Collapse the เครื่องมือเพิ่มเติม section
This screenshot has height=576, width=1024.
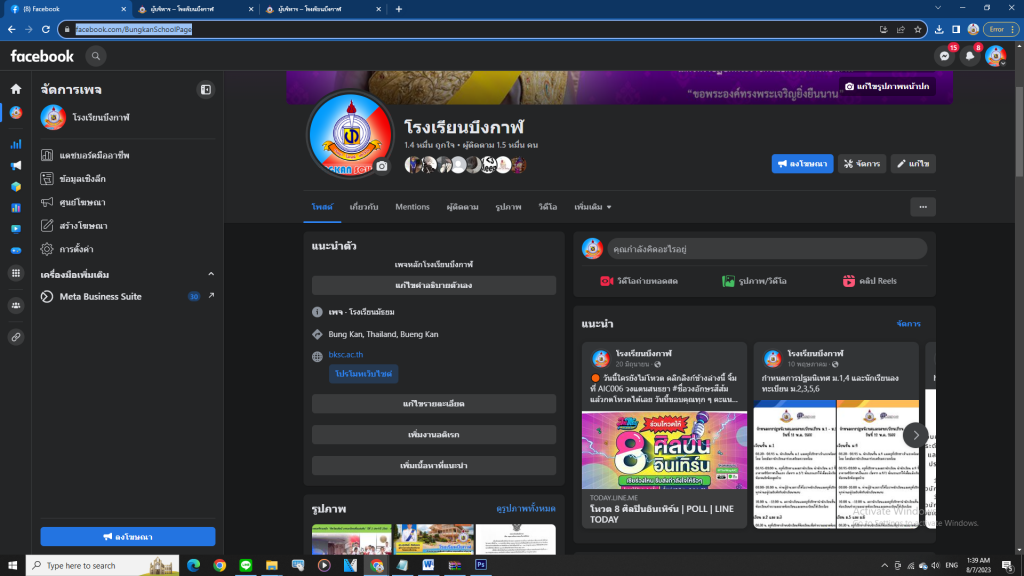[x=211, y=274]
